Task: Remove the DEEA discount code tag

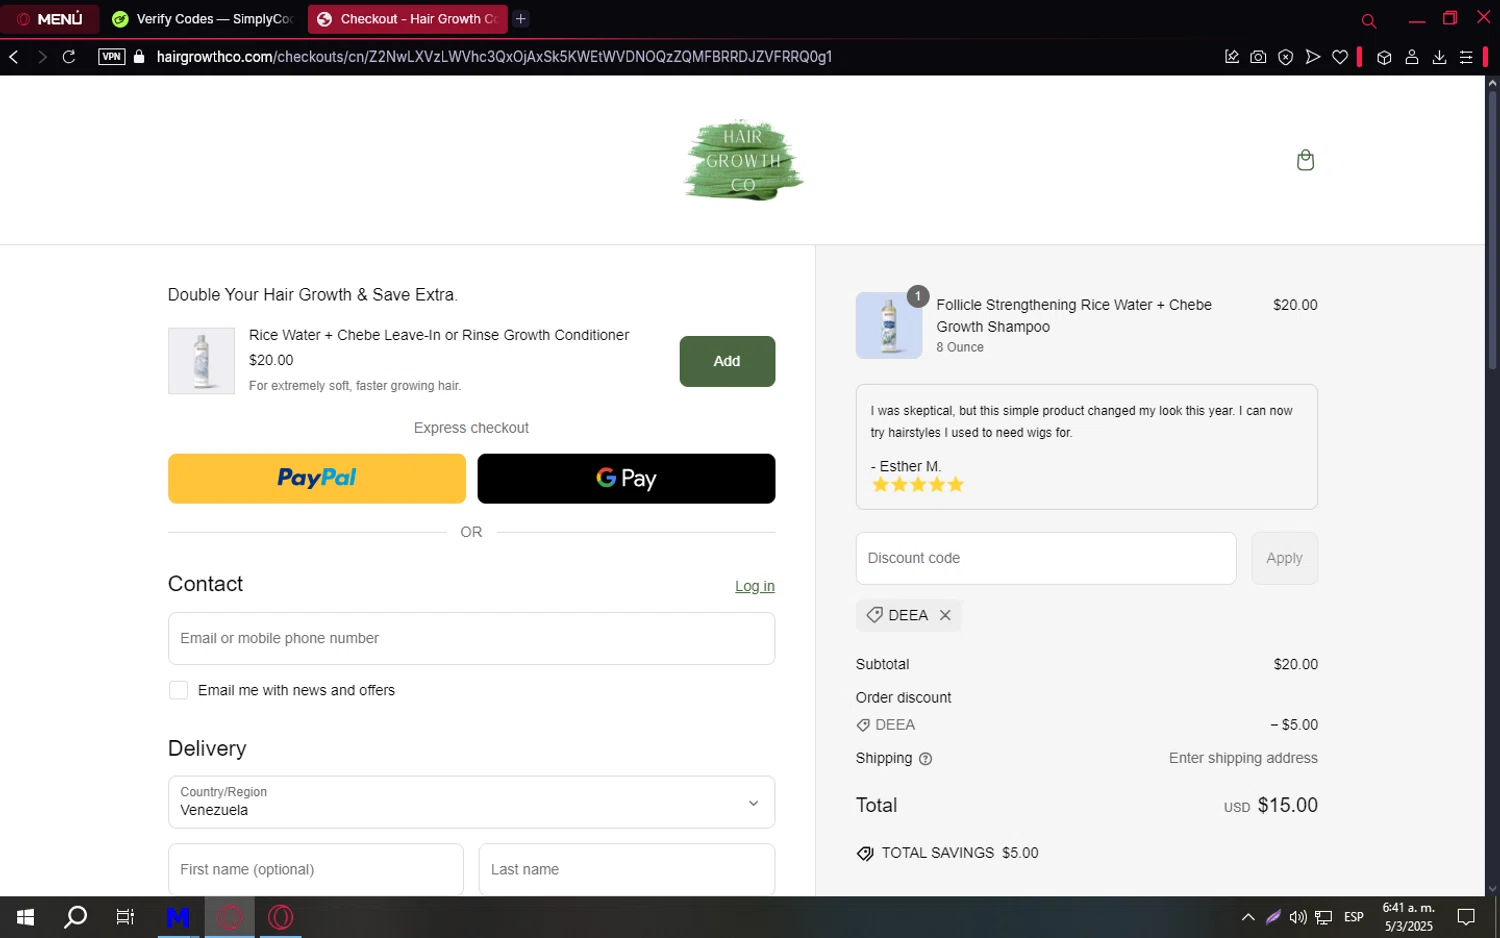Action: tap(945, 615)
